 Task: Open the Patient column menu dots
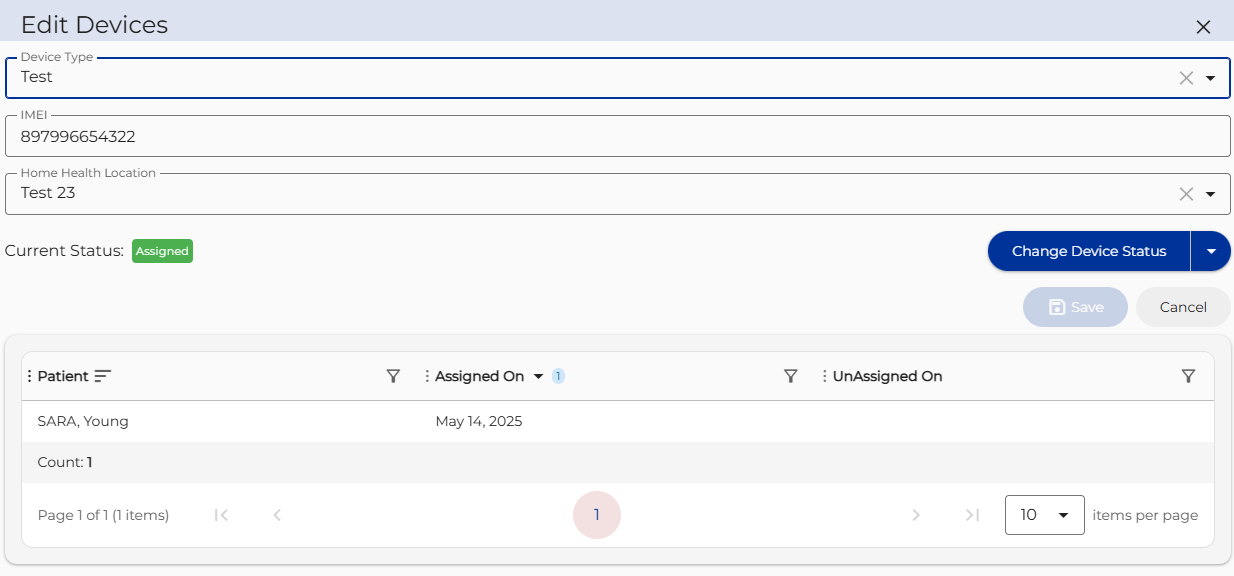click(x=29, y=376)
